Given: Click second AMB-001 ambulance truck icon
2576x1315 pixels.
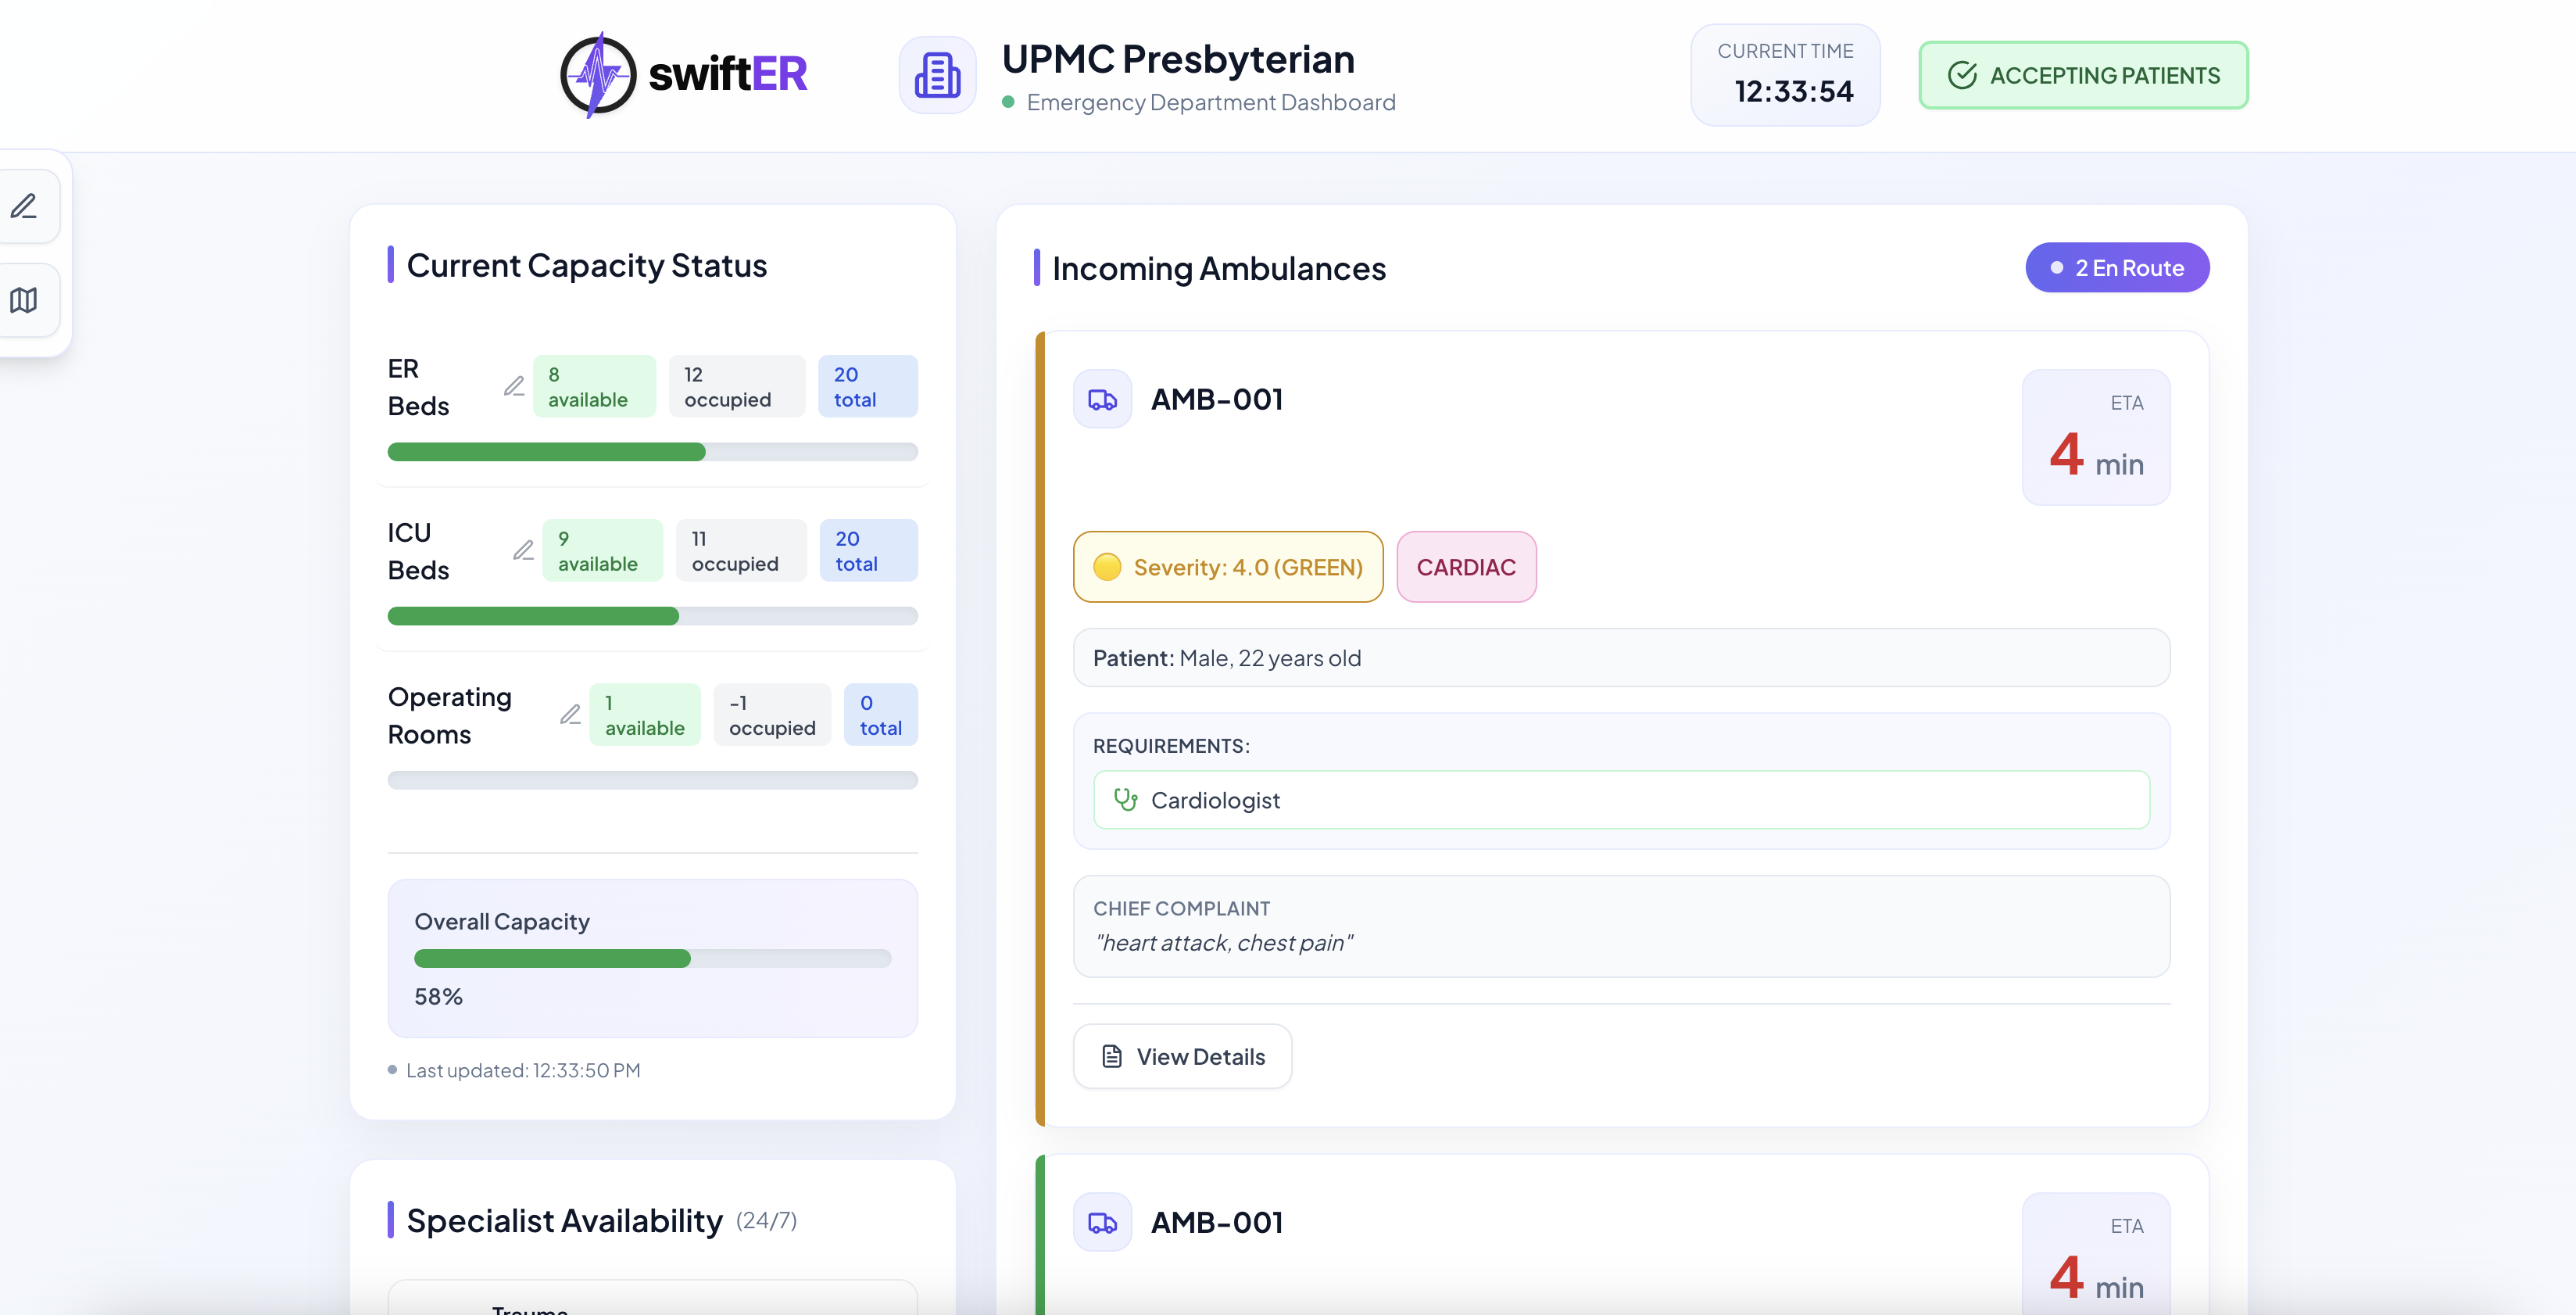Looking at the screenshot, I should (x=1102, y=1222).
